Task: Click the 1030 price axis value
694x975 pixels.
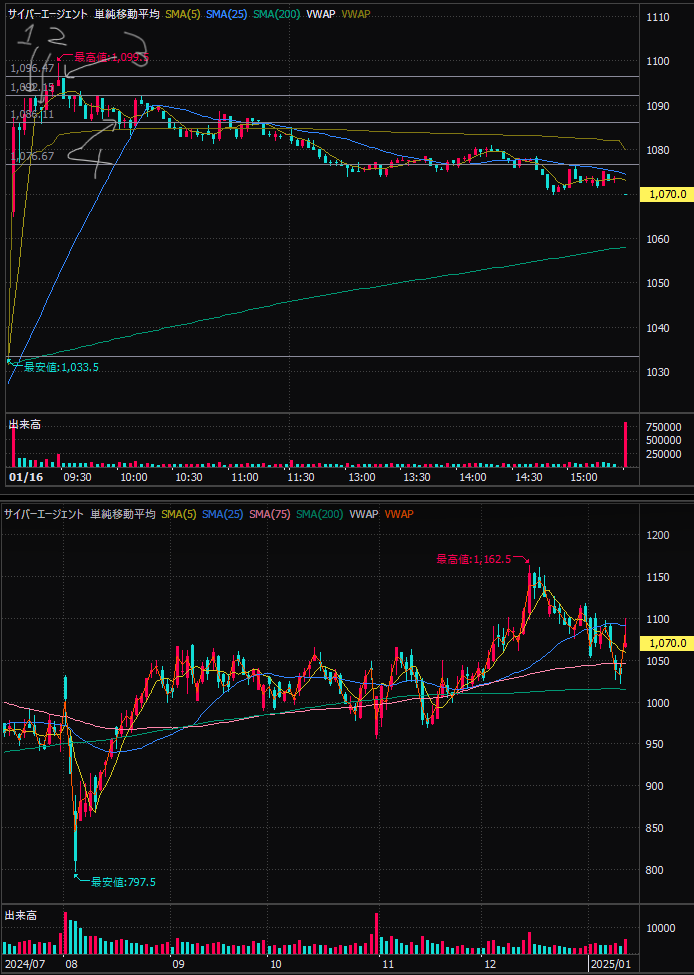Action: click(657, 372)
